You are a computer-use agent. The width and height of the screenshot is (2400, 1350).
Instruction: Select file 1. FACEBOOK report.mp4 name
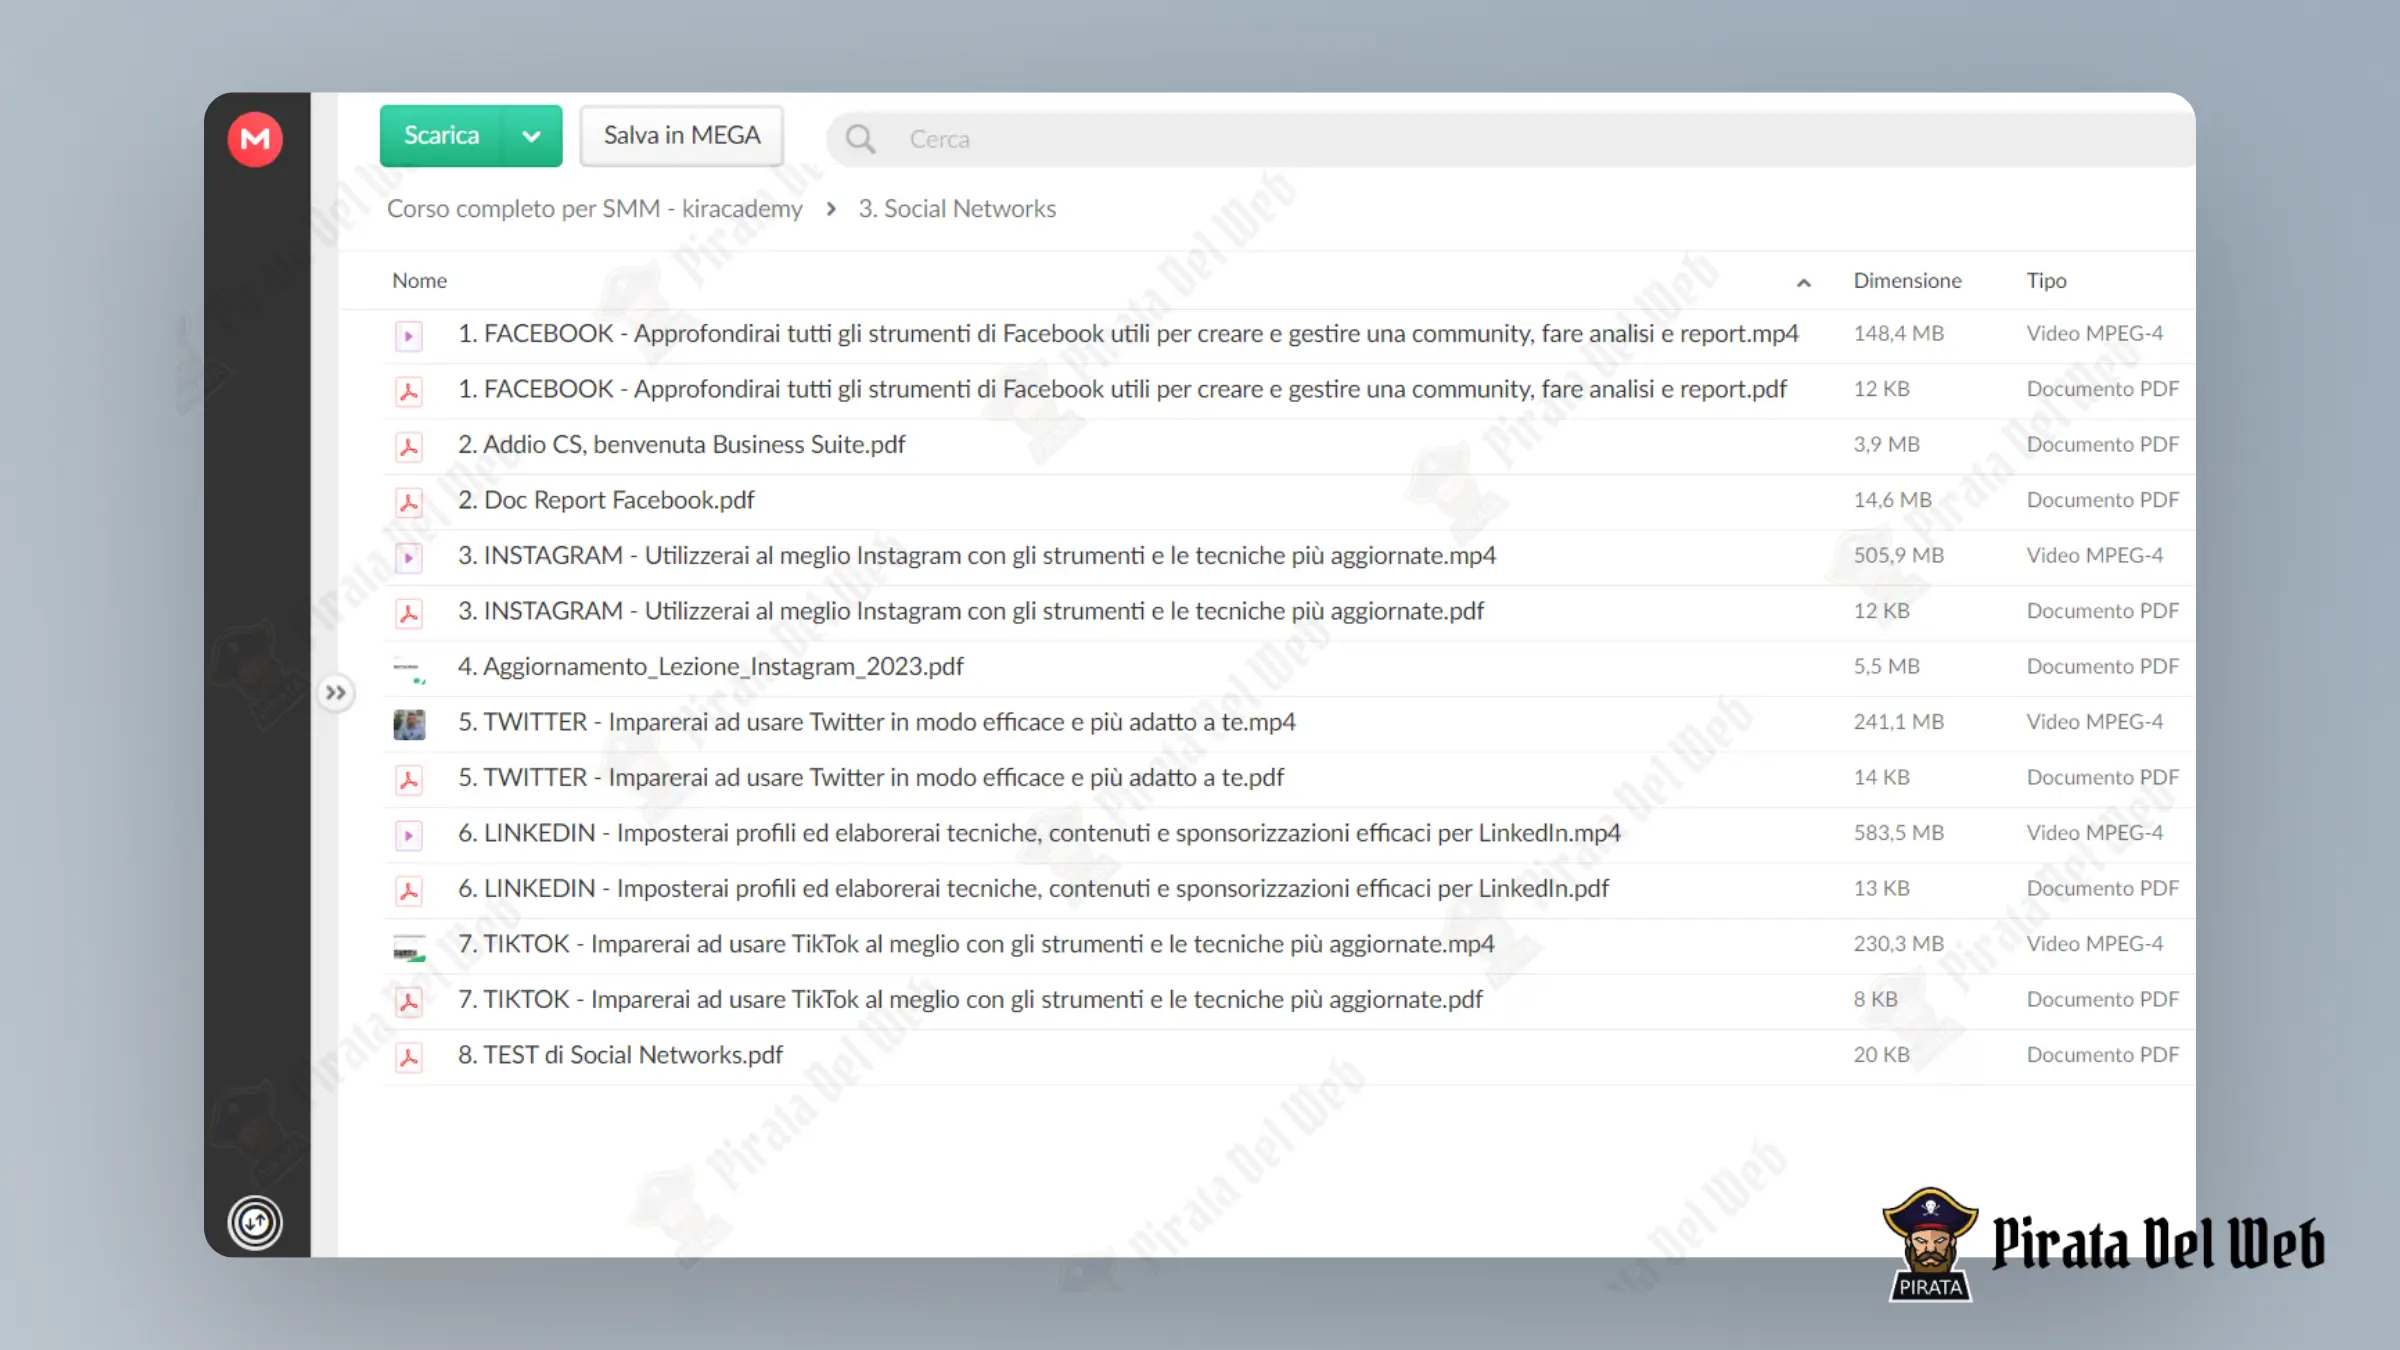(x=1128, y=333)
